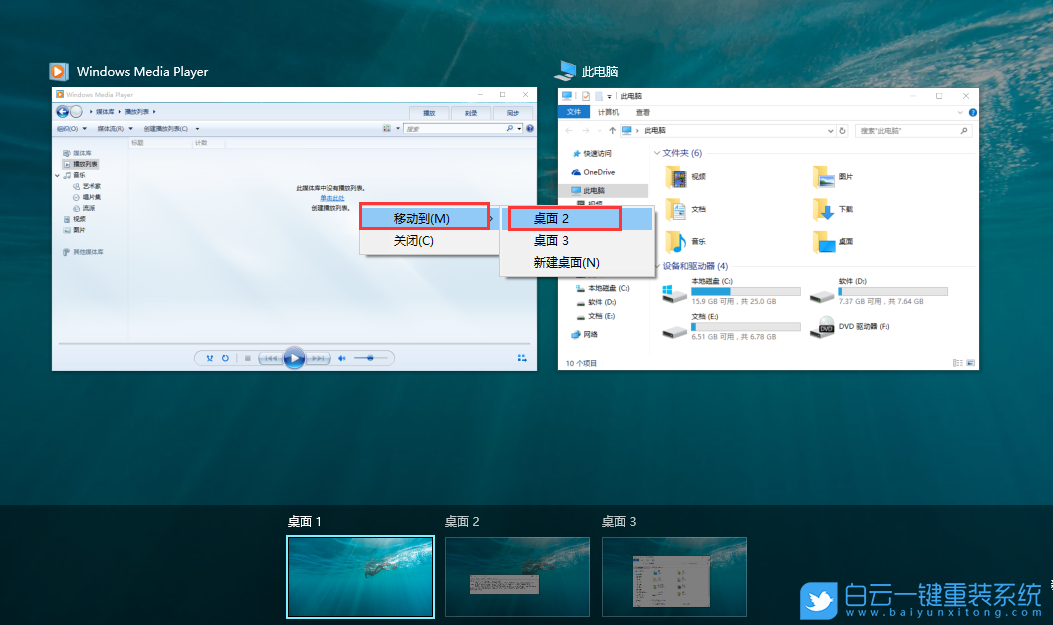Mute audio with the speaker icon

tap(343, 358)
